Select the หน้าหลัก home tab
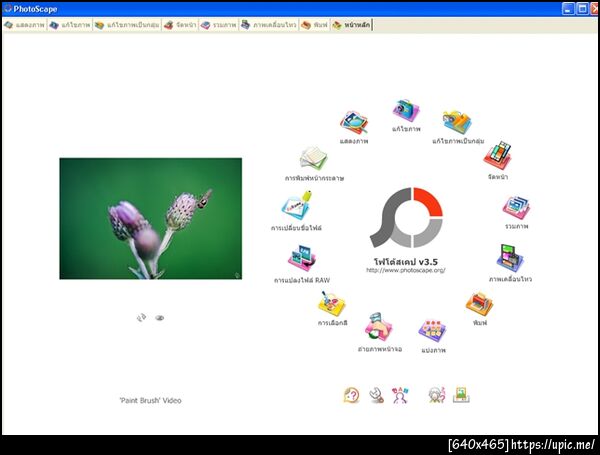600x455 pixels. pos(352,25)
